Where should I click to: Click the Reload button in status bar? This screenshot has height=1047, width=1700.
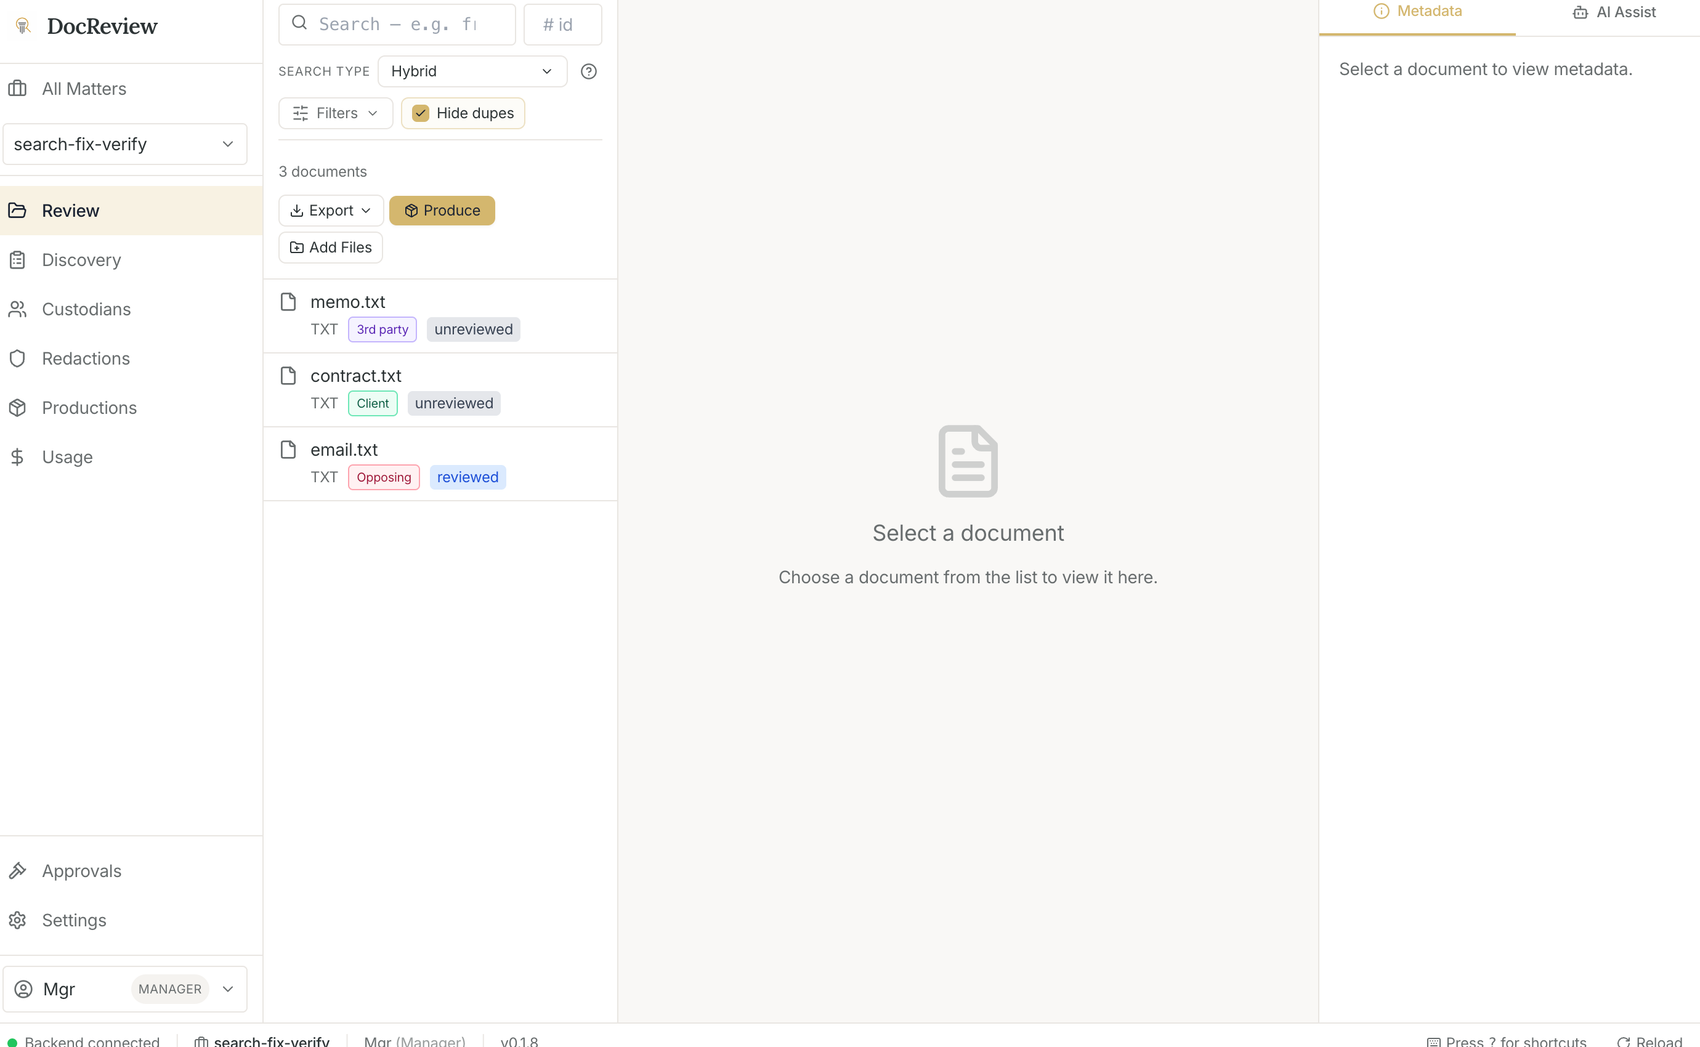coord(1650,1041)
